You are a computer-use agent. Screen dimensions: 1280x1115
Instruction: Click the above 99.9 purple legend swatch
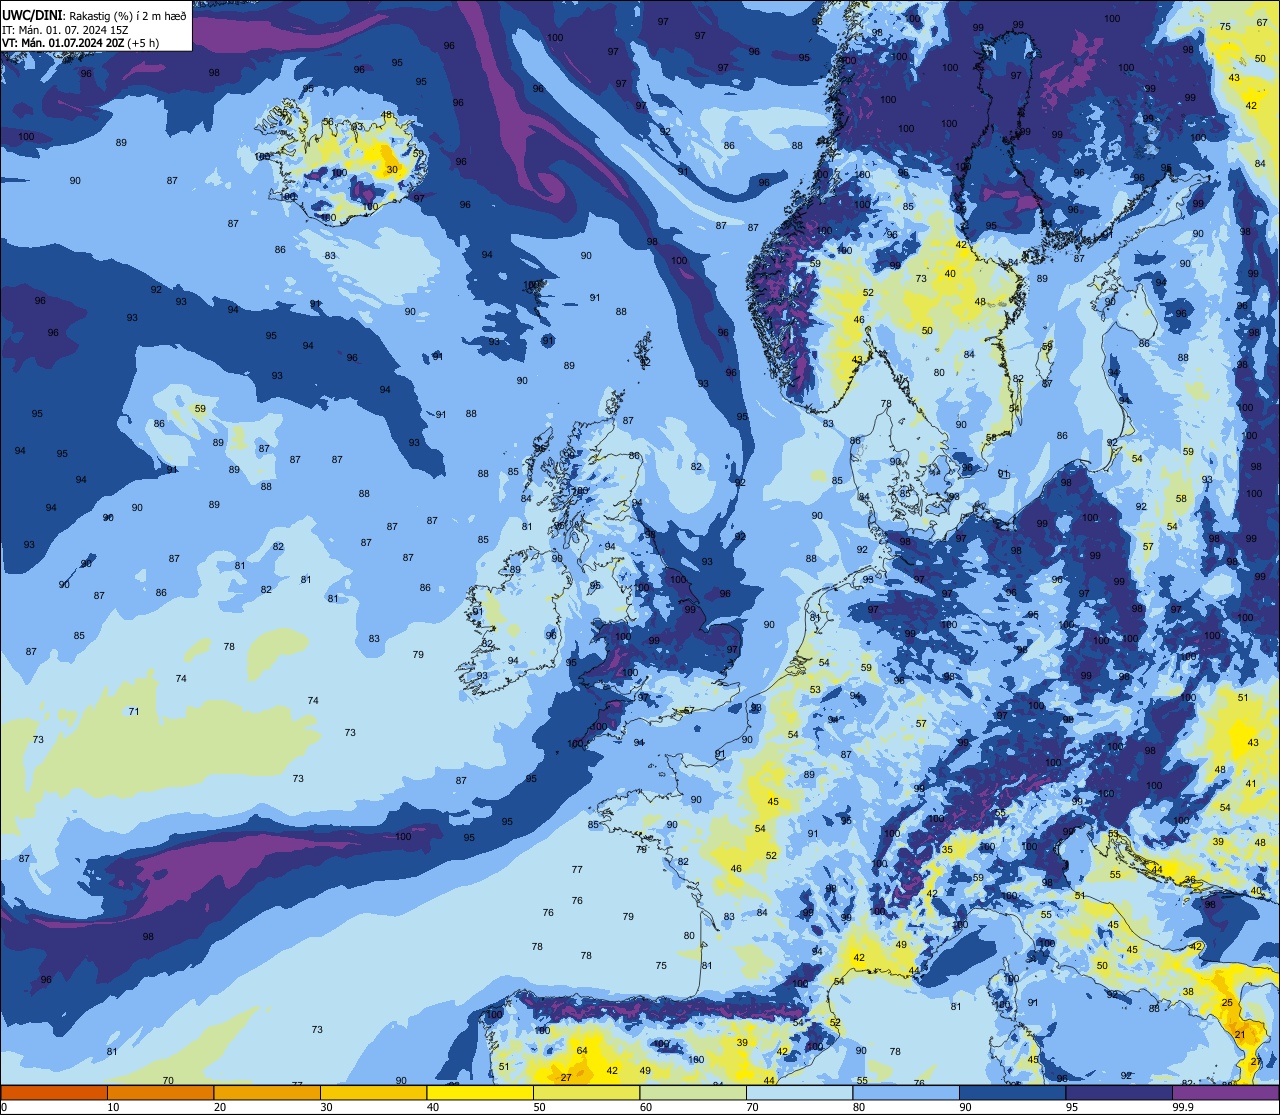pyautogui.click(x=1226, y=1092)
